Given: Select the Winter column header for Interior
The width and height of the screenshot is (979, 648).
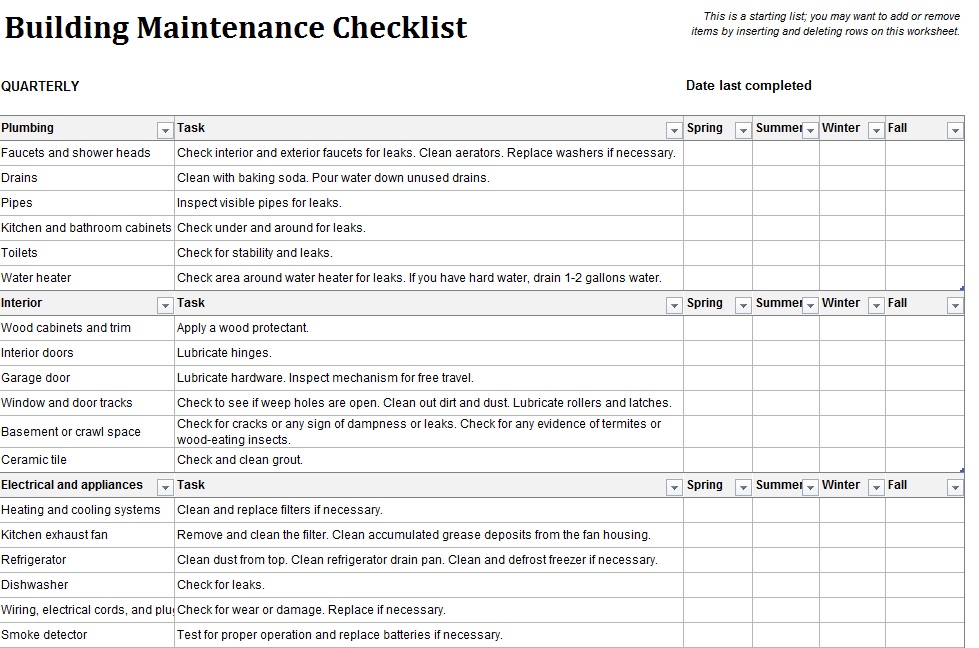Looking at the screenshot, I should [x=840, y=303].
